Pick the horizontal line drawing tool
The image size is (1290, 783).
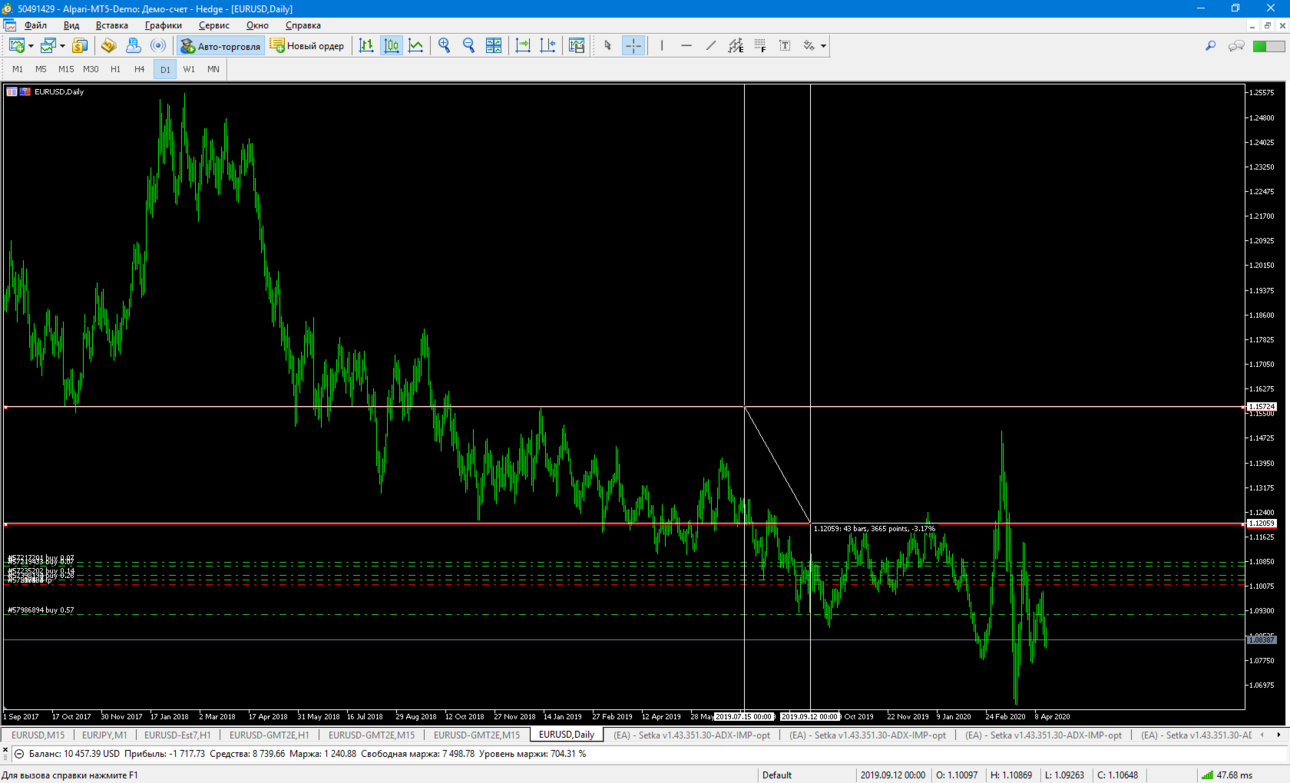[x=686, y=46]
